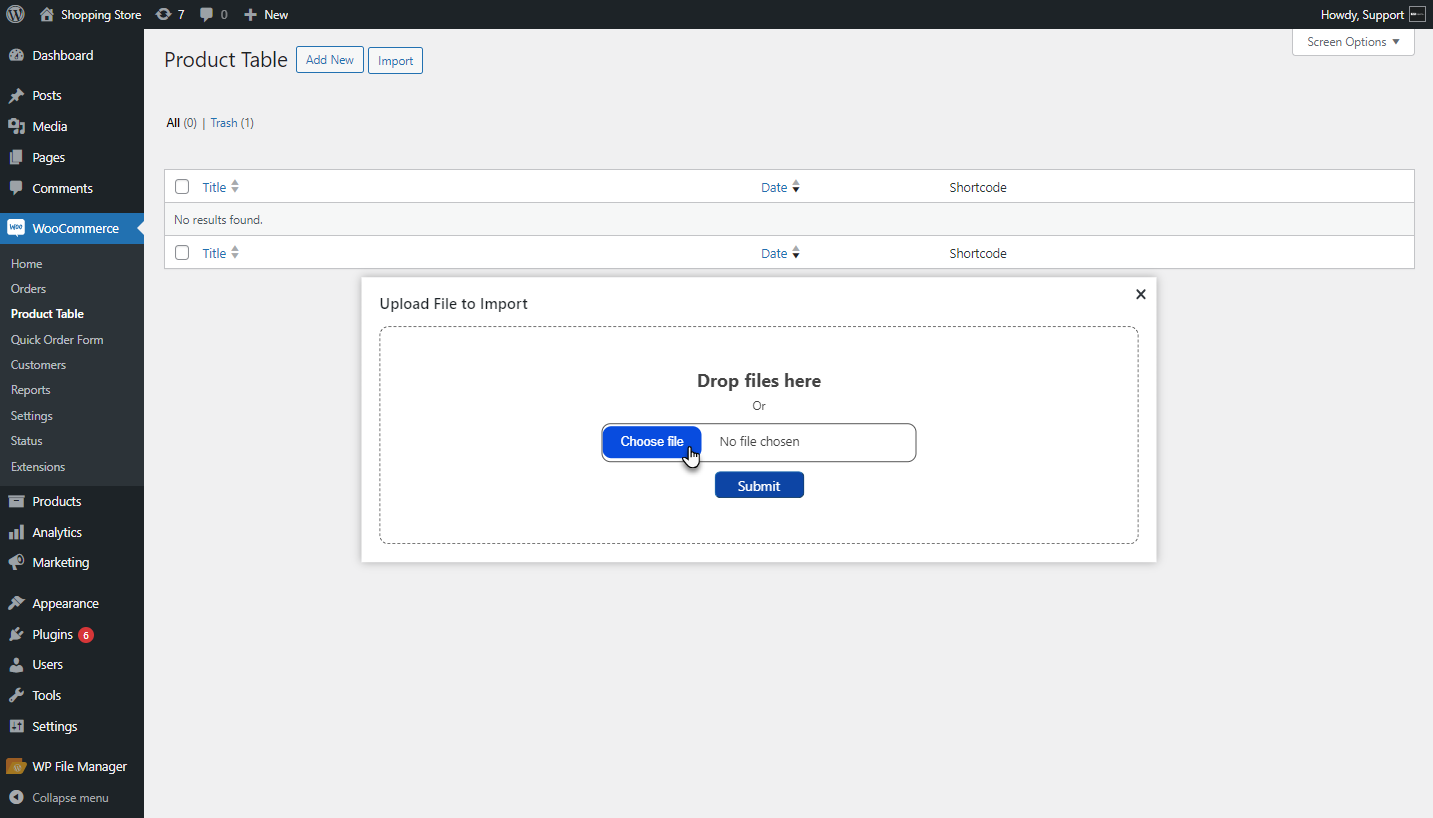Click the red Plugins update count badge
The image size is (1433, 818).
[x=86, y=635]
